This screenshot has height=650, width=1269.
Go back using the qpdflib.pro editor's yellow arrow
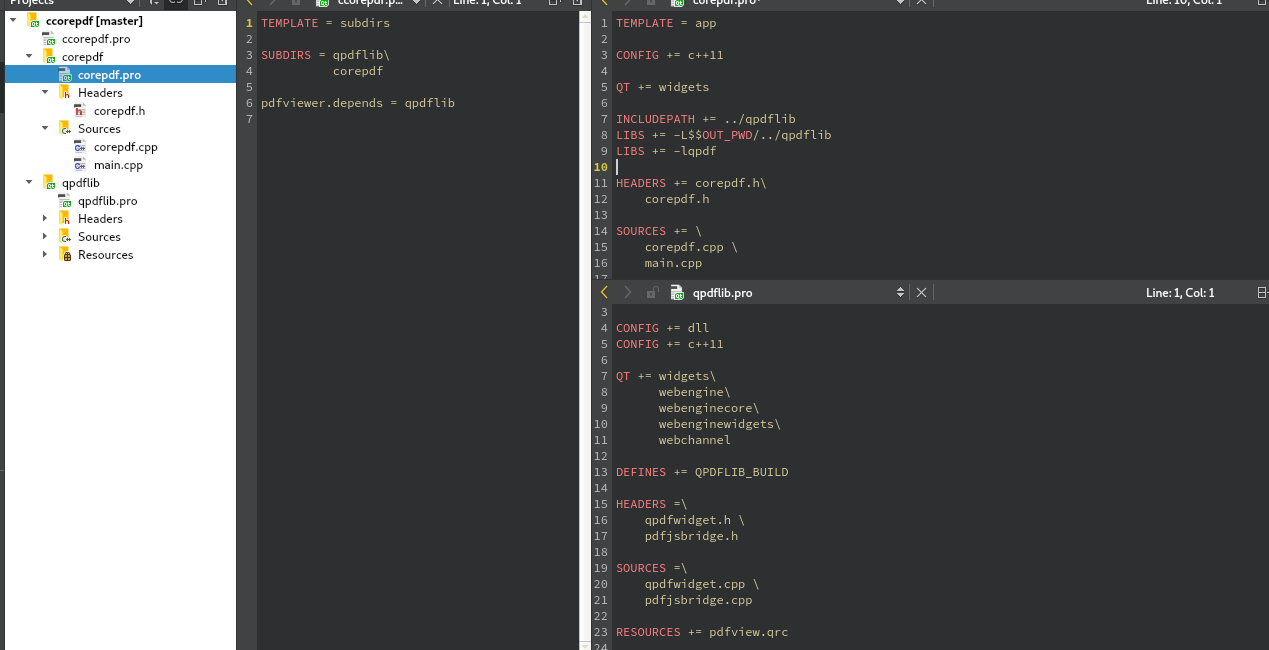pyautogui.click(x=603, y=293)
